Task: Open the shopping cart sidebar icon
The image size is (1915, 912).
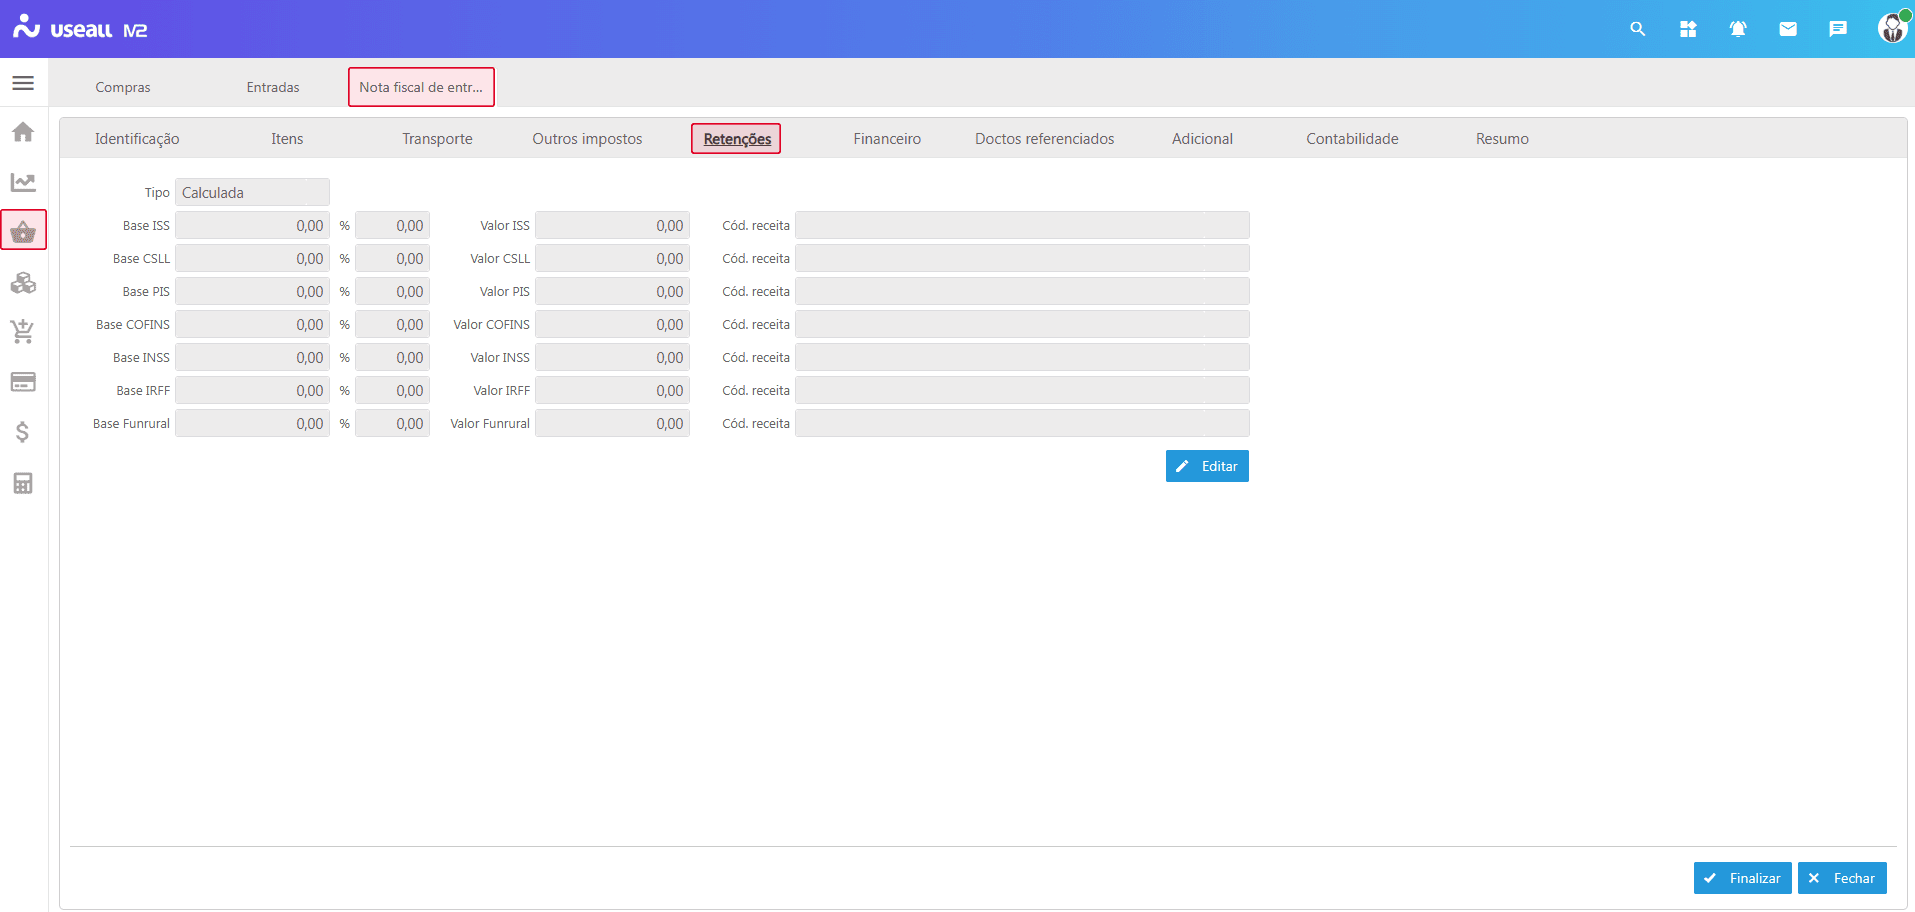Action: pos(23,332)
